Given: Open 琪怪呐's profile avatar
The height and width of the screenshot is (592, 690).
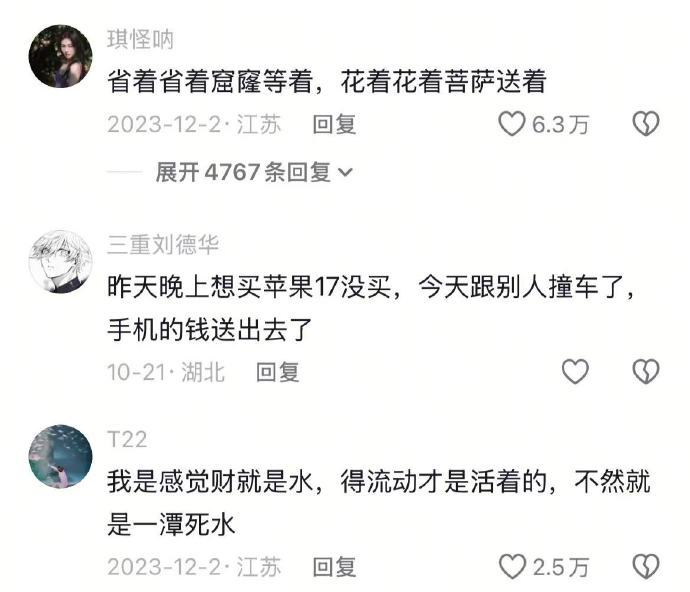Looking at the screenshot, I should click(61, 56).
